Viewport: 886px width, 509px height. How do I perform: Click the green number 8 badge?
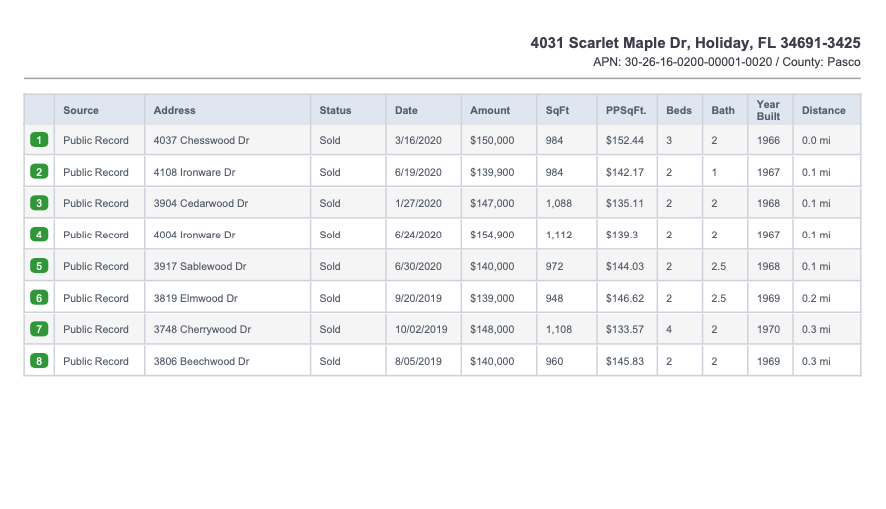(39, 361)
